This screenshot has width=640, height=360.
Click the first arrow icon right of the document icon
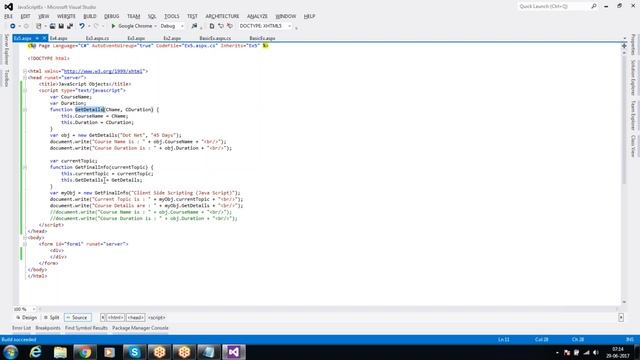tap(221, 26)
